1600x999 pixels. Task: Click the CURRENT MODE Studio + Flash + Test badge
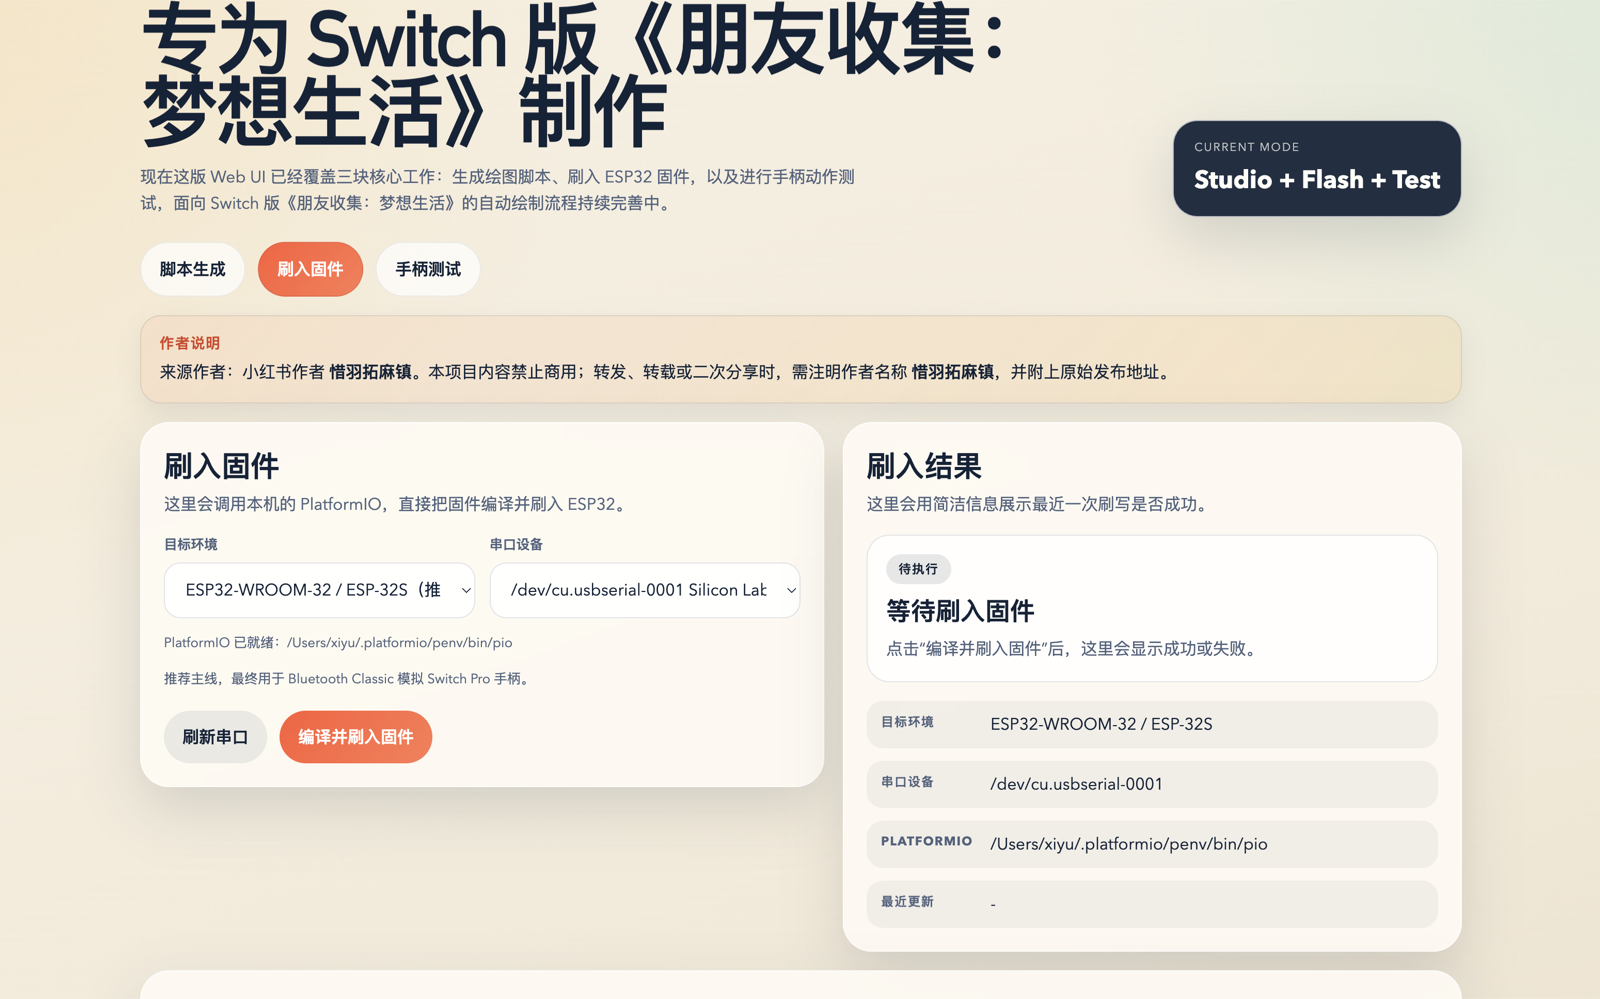[x=1317, y=168]
